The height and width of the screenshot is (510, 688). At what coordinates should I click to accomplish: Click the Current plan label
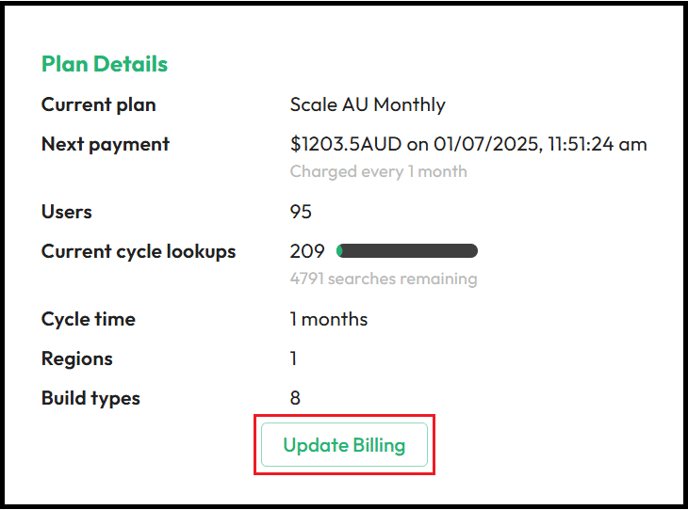(99, 105)
